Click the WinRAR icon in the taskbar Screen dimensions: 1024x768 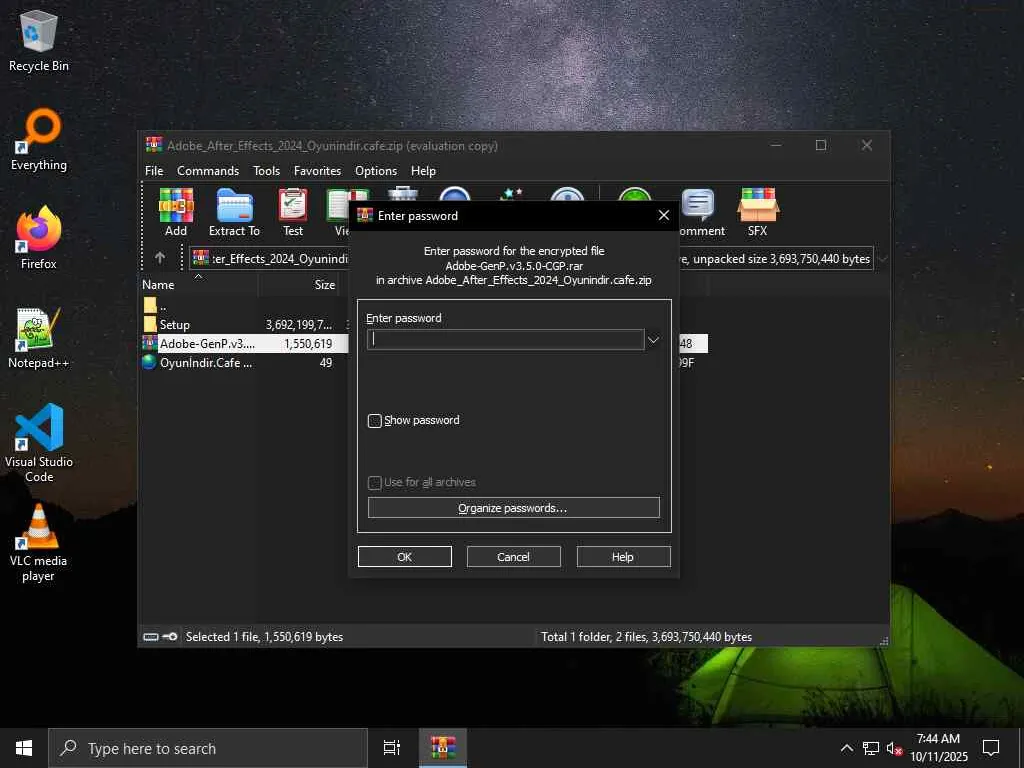click(x=443, y=748)
